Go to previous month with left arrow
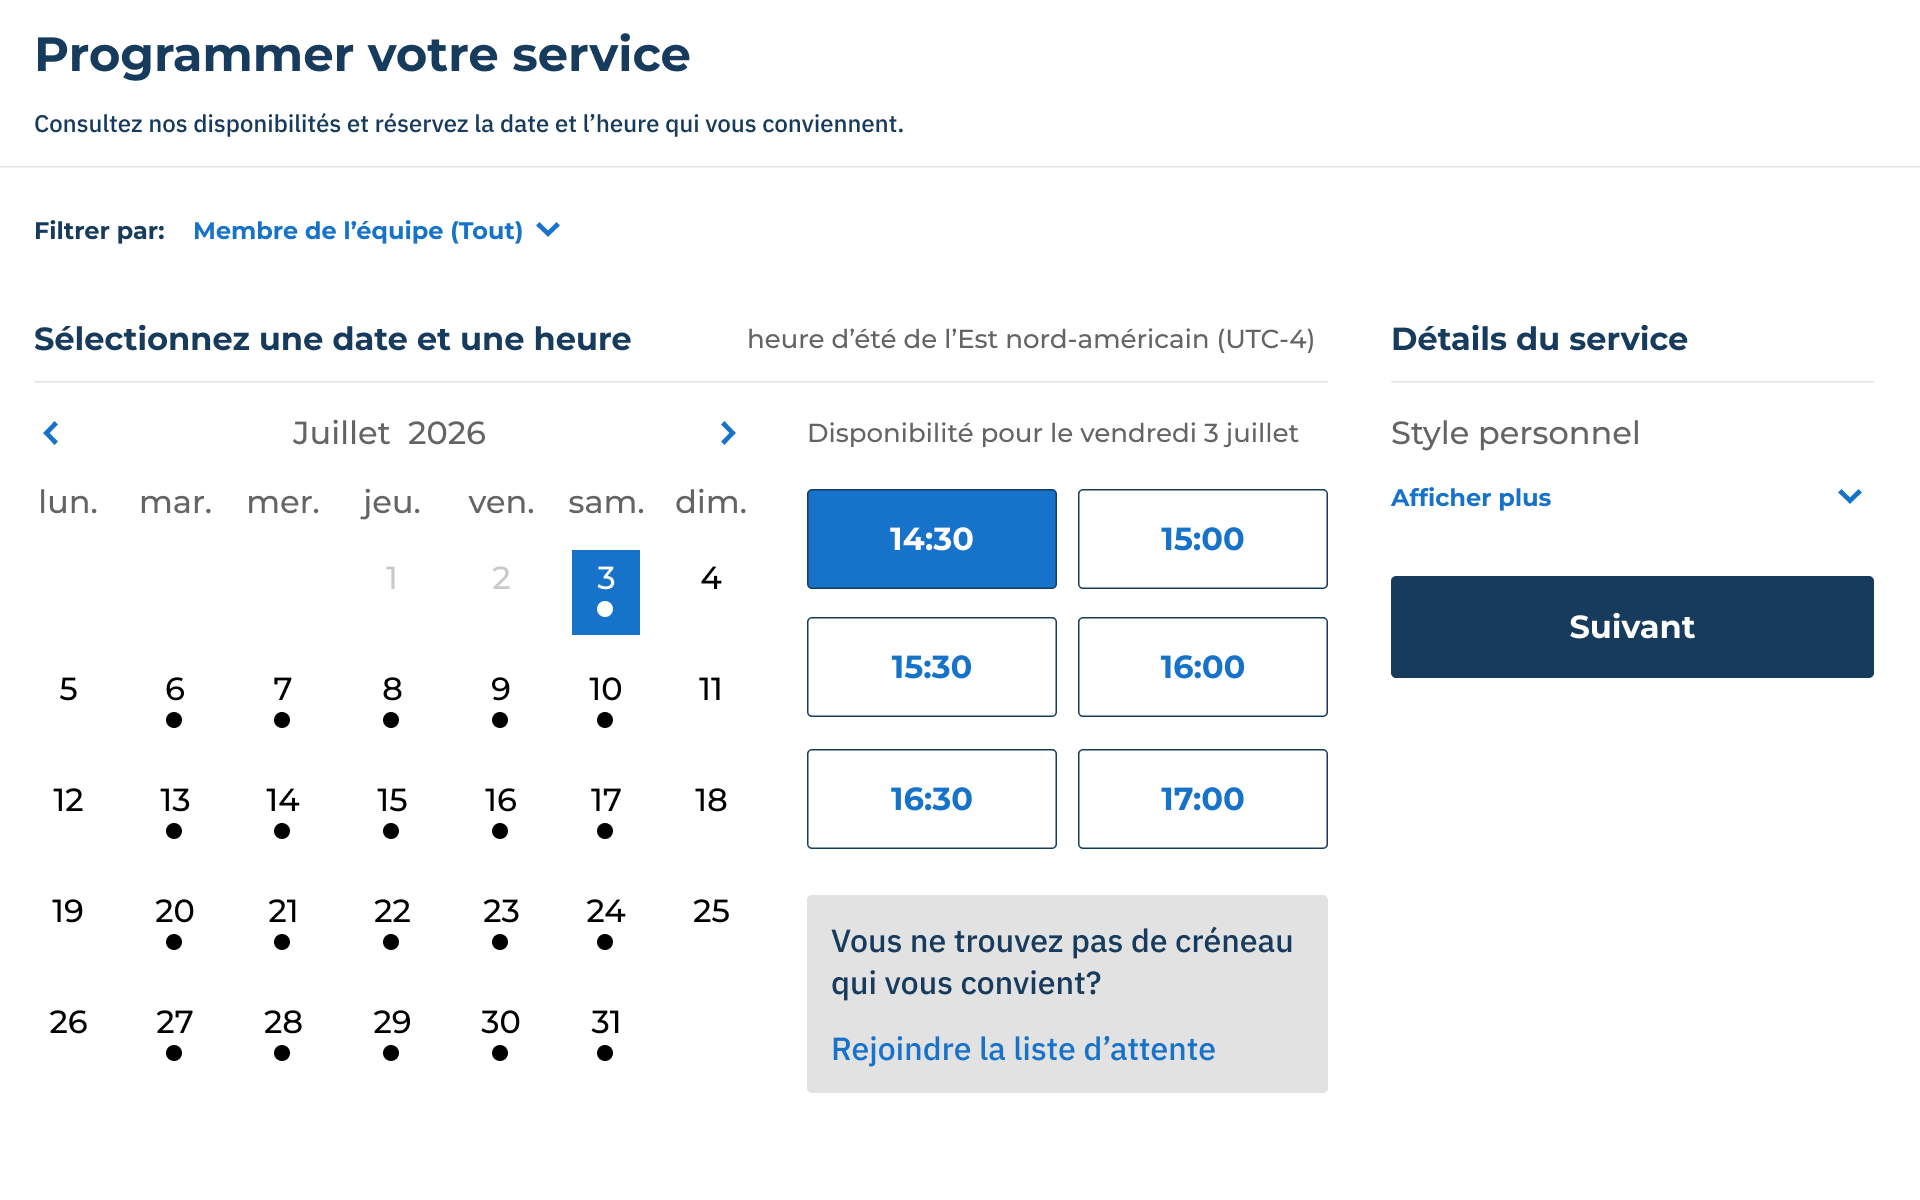This screenshot has width=1920, height=1200. click(52, 433)
